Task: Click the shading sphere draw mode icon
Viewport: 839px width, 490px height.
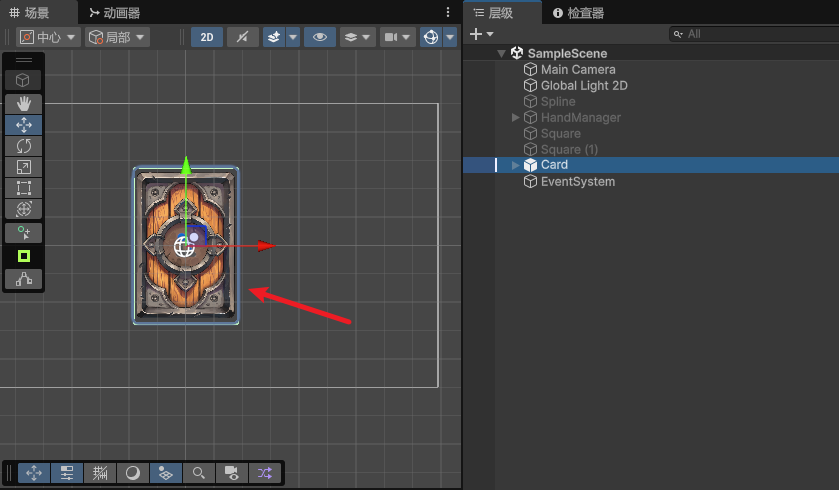Action: click(133, 473)
